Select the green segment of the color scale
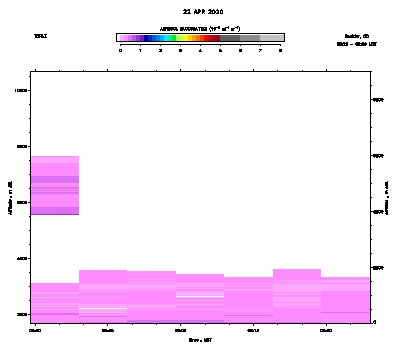This screenshot has width=400, height=360. [x=174, y=38]
